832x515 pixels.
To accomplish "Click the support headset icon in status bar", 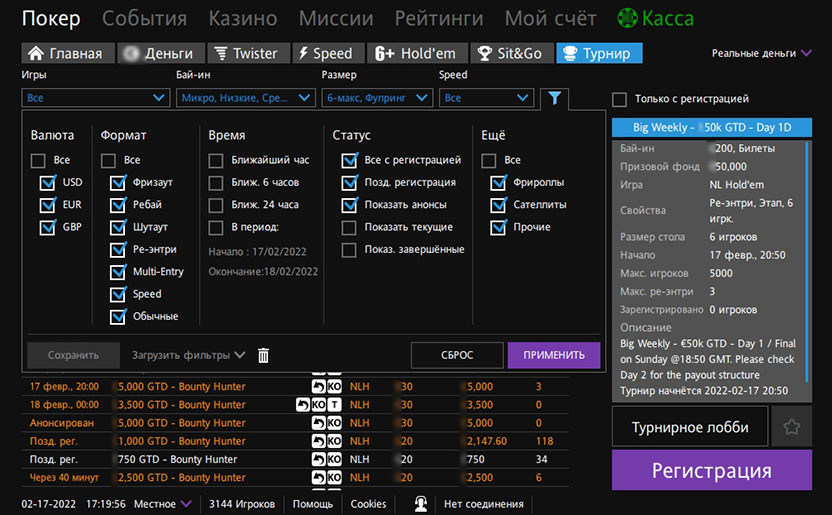I will pyautogui.click(x=422, y=504).
